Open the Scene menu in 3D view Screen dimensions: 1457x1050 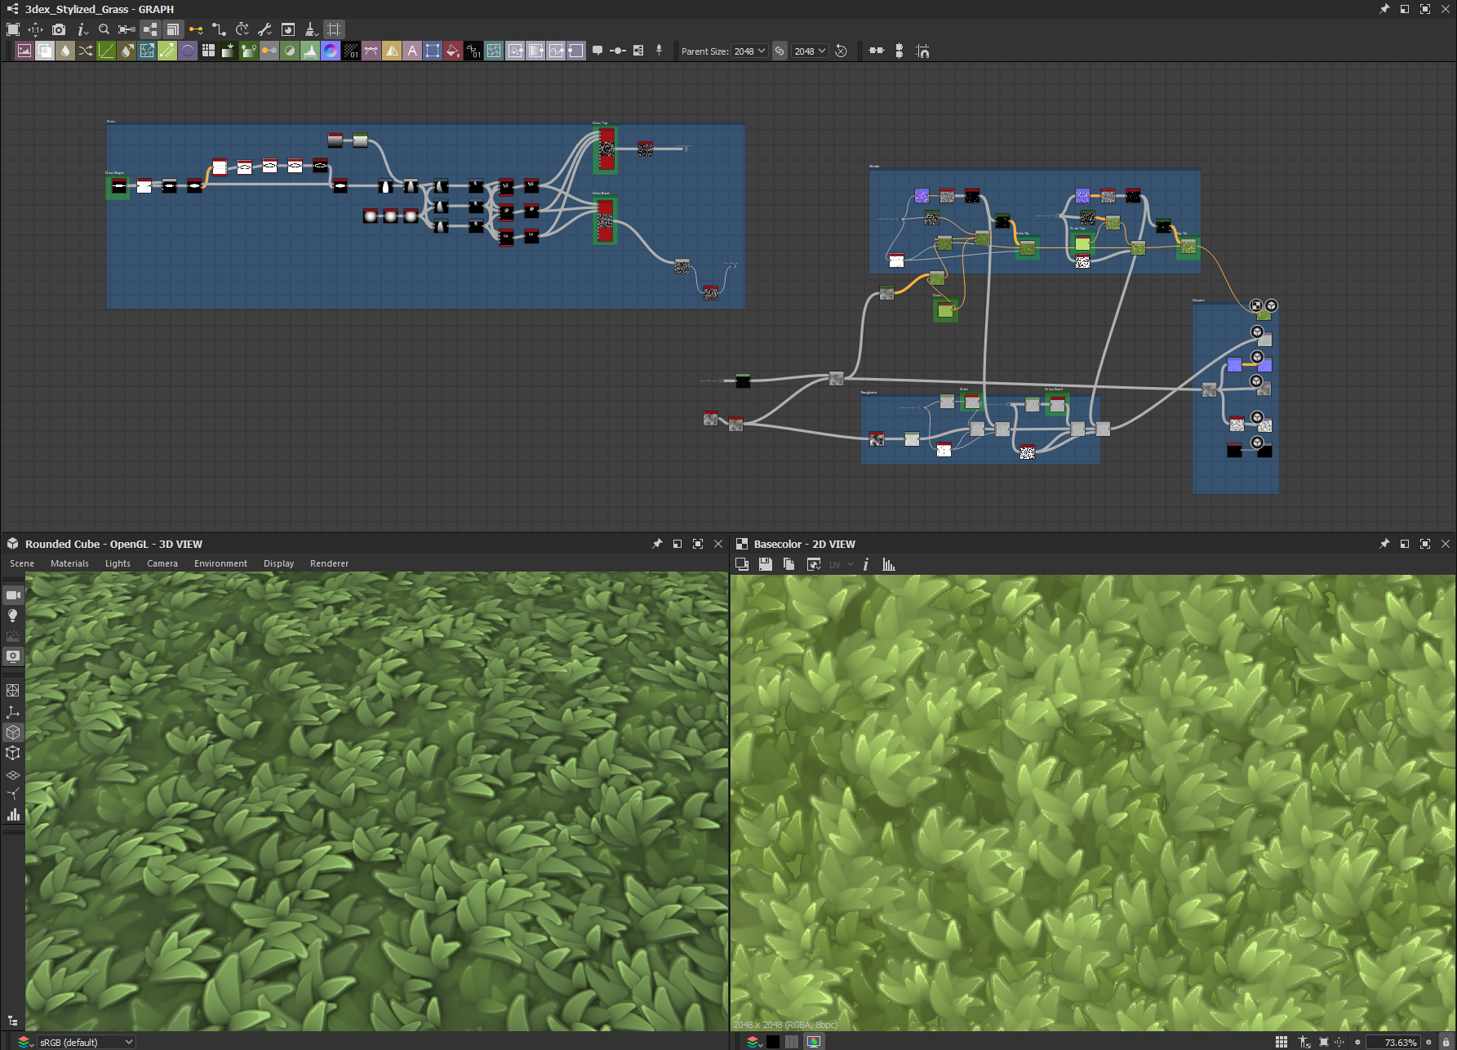pos(22,564)
